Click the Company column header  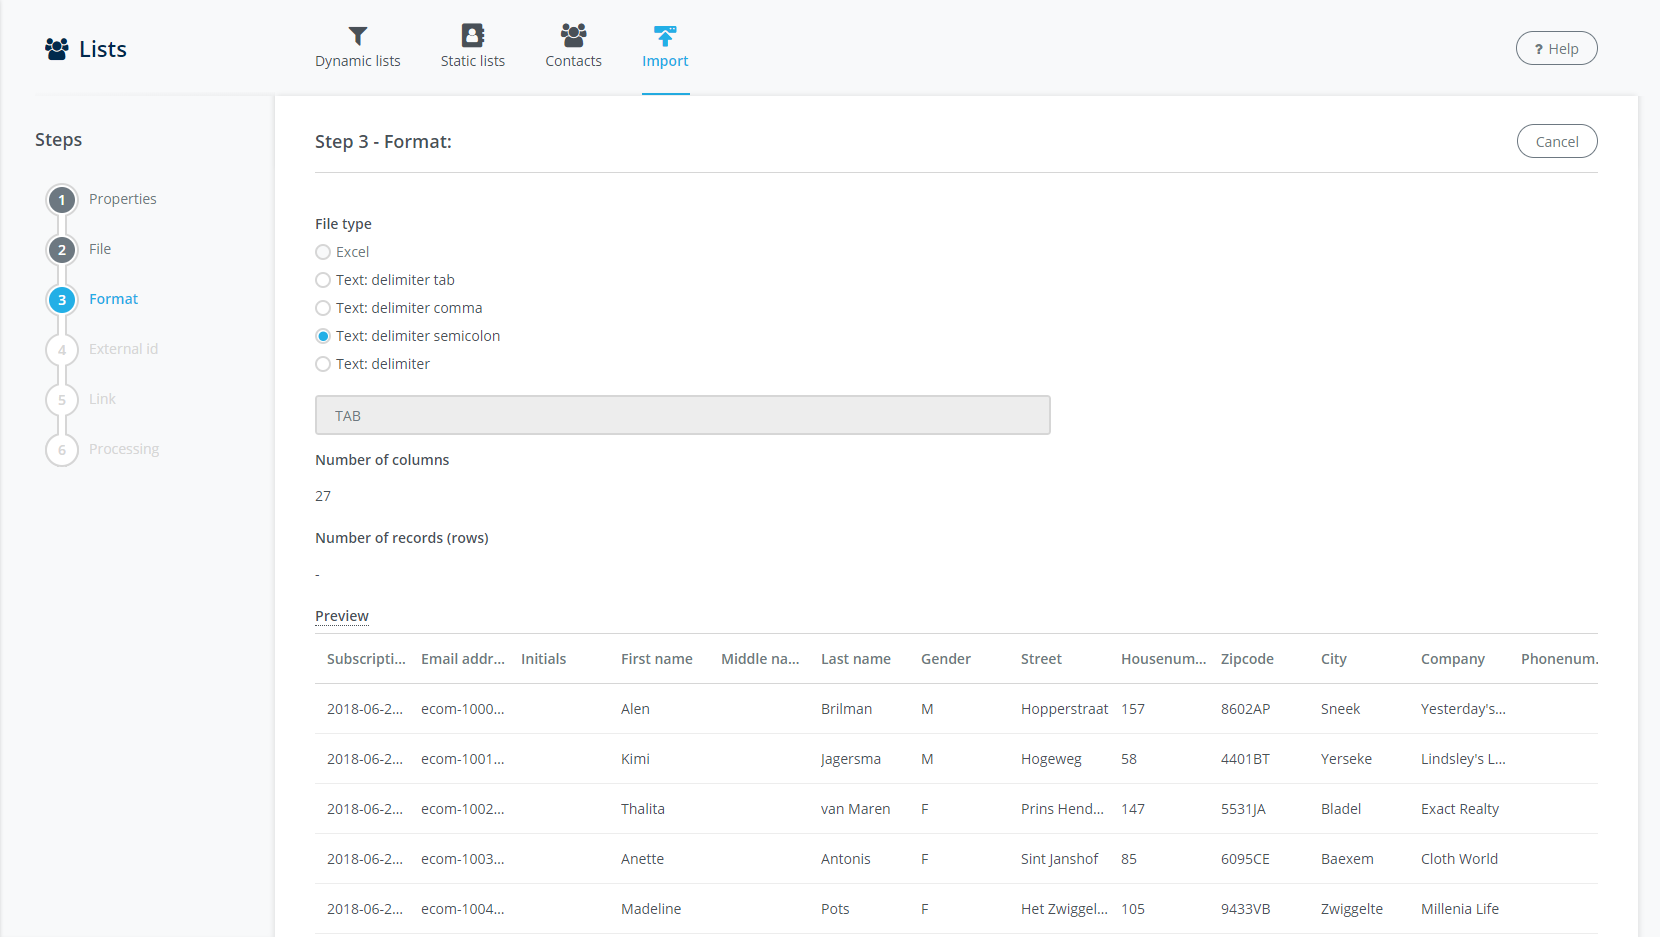click(1453, 659)
